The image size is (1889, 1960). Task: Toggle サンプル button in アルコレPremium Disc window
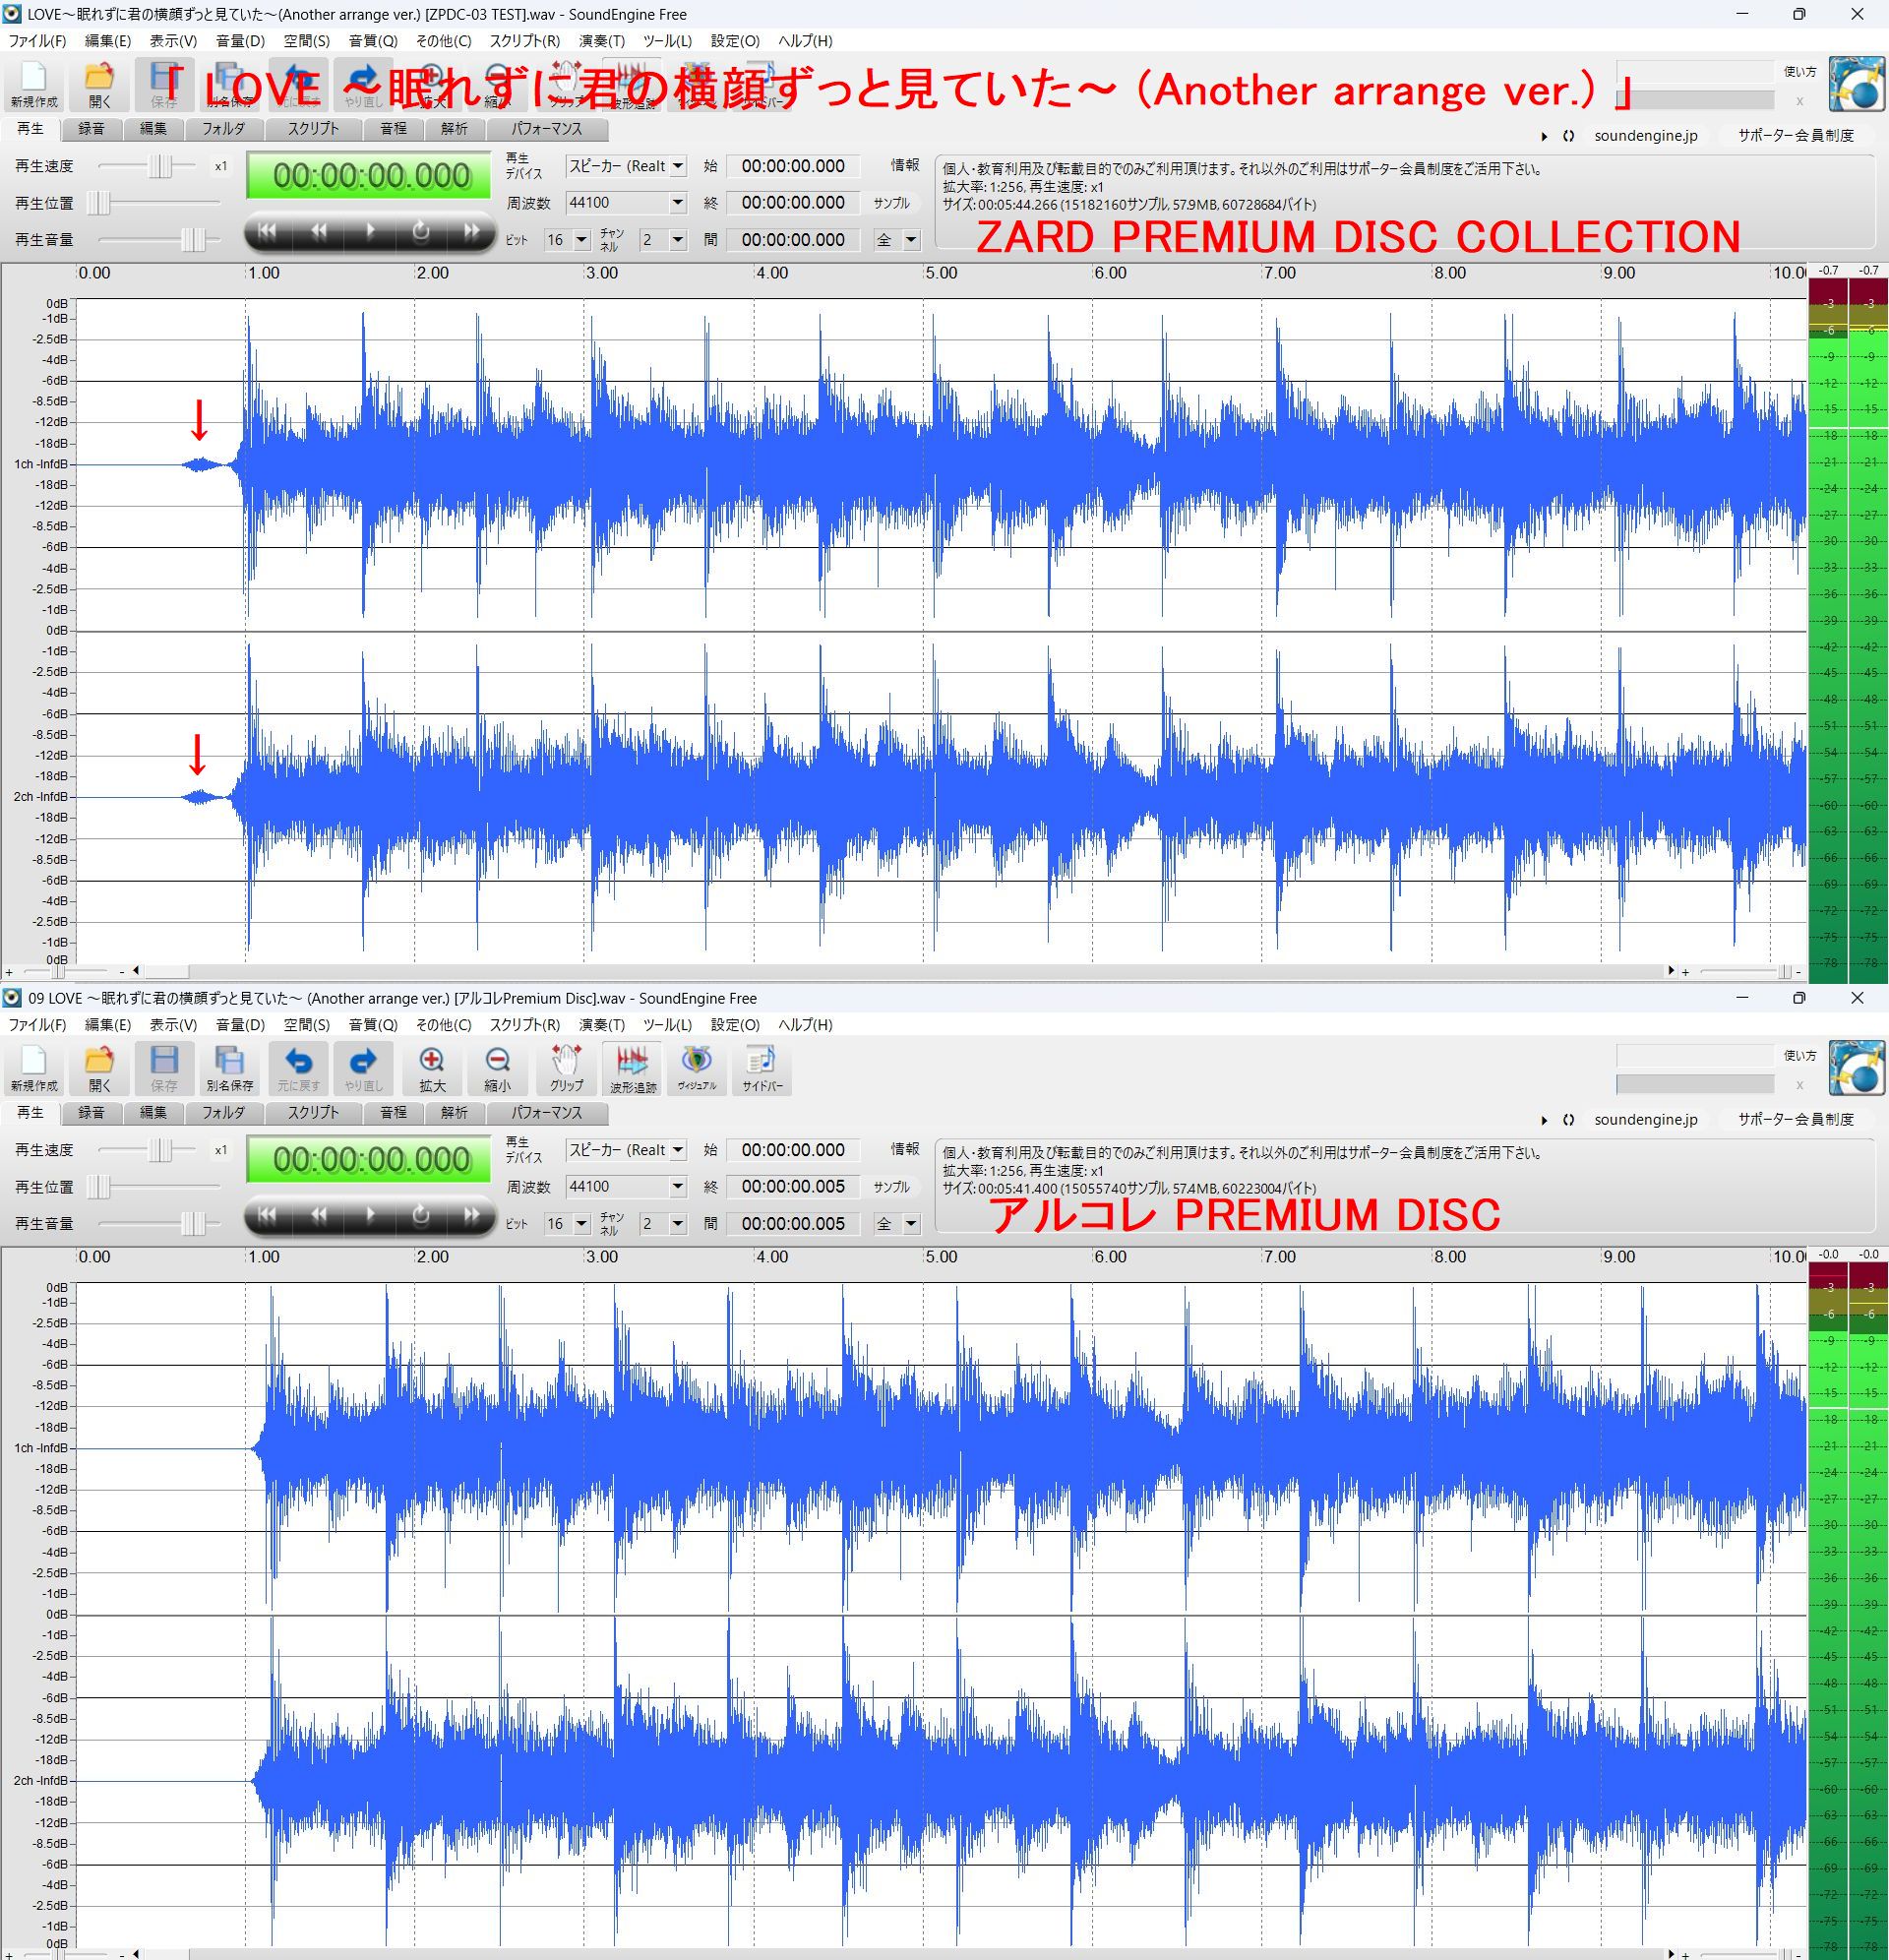click(891, 1187)
